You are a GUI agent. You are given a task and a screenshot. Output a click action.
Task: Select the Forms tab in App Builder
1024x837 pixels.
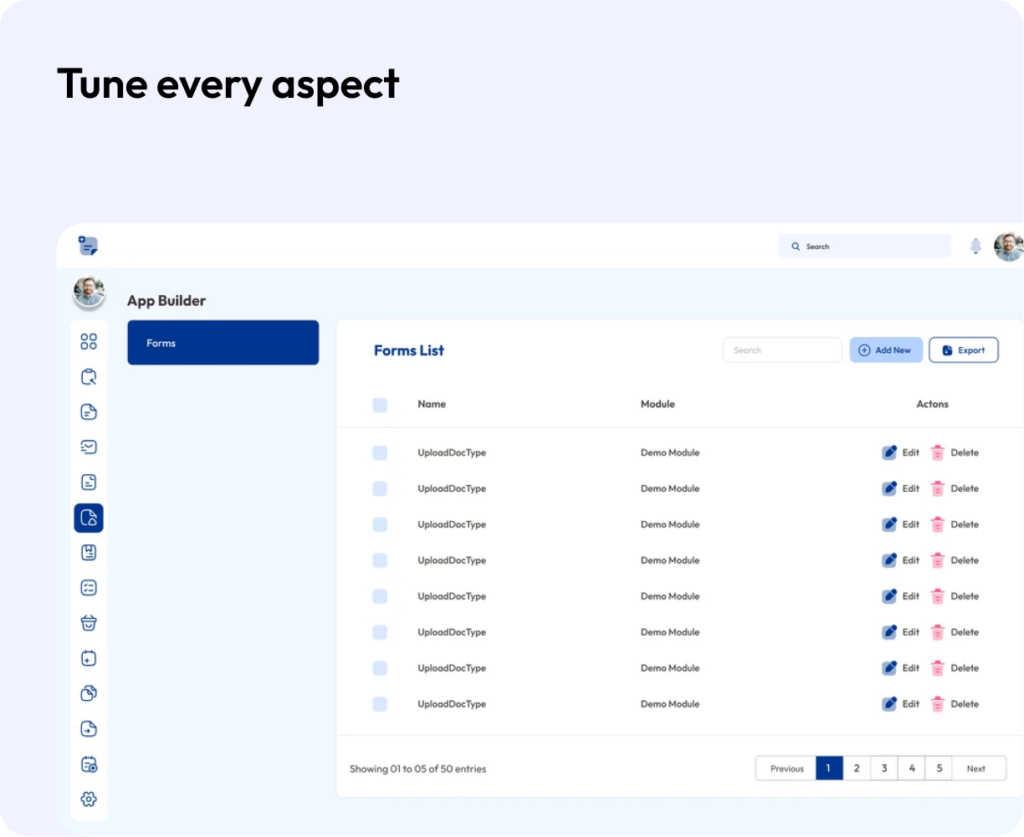(223, 343)
